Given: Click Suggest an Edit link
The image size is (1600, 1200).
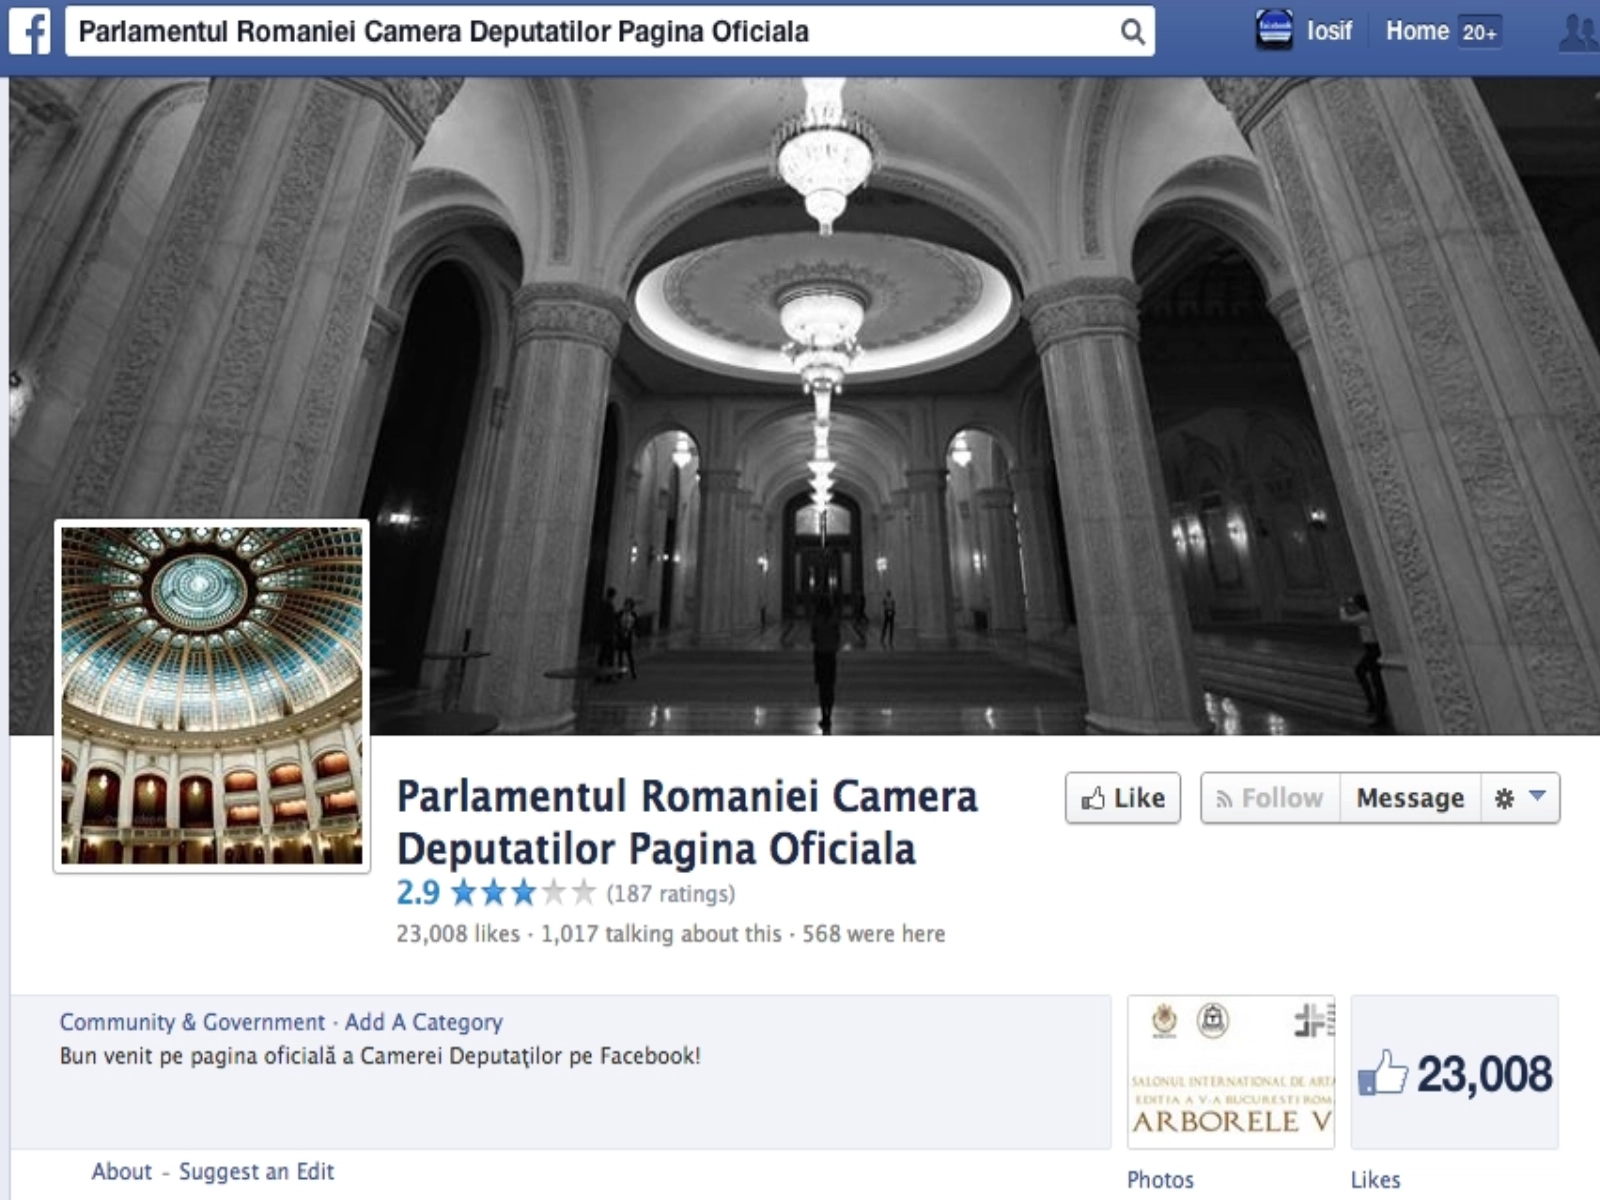Looking at the screenshot, I should point(256,1171).
